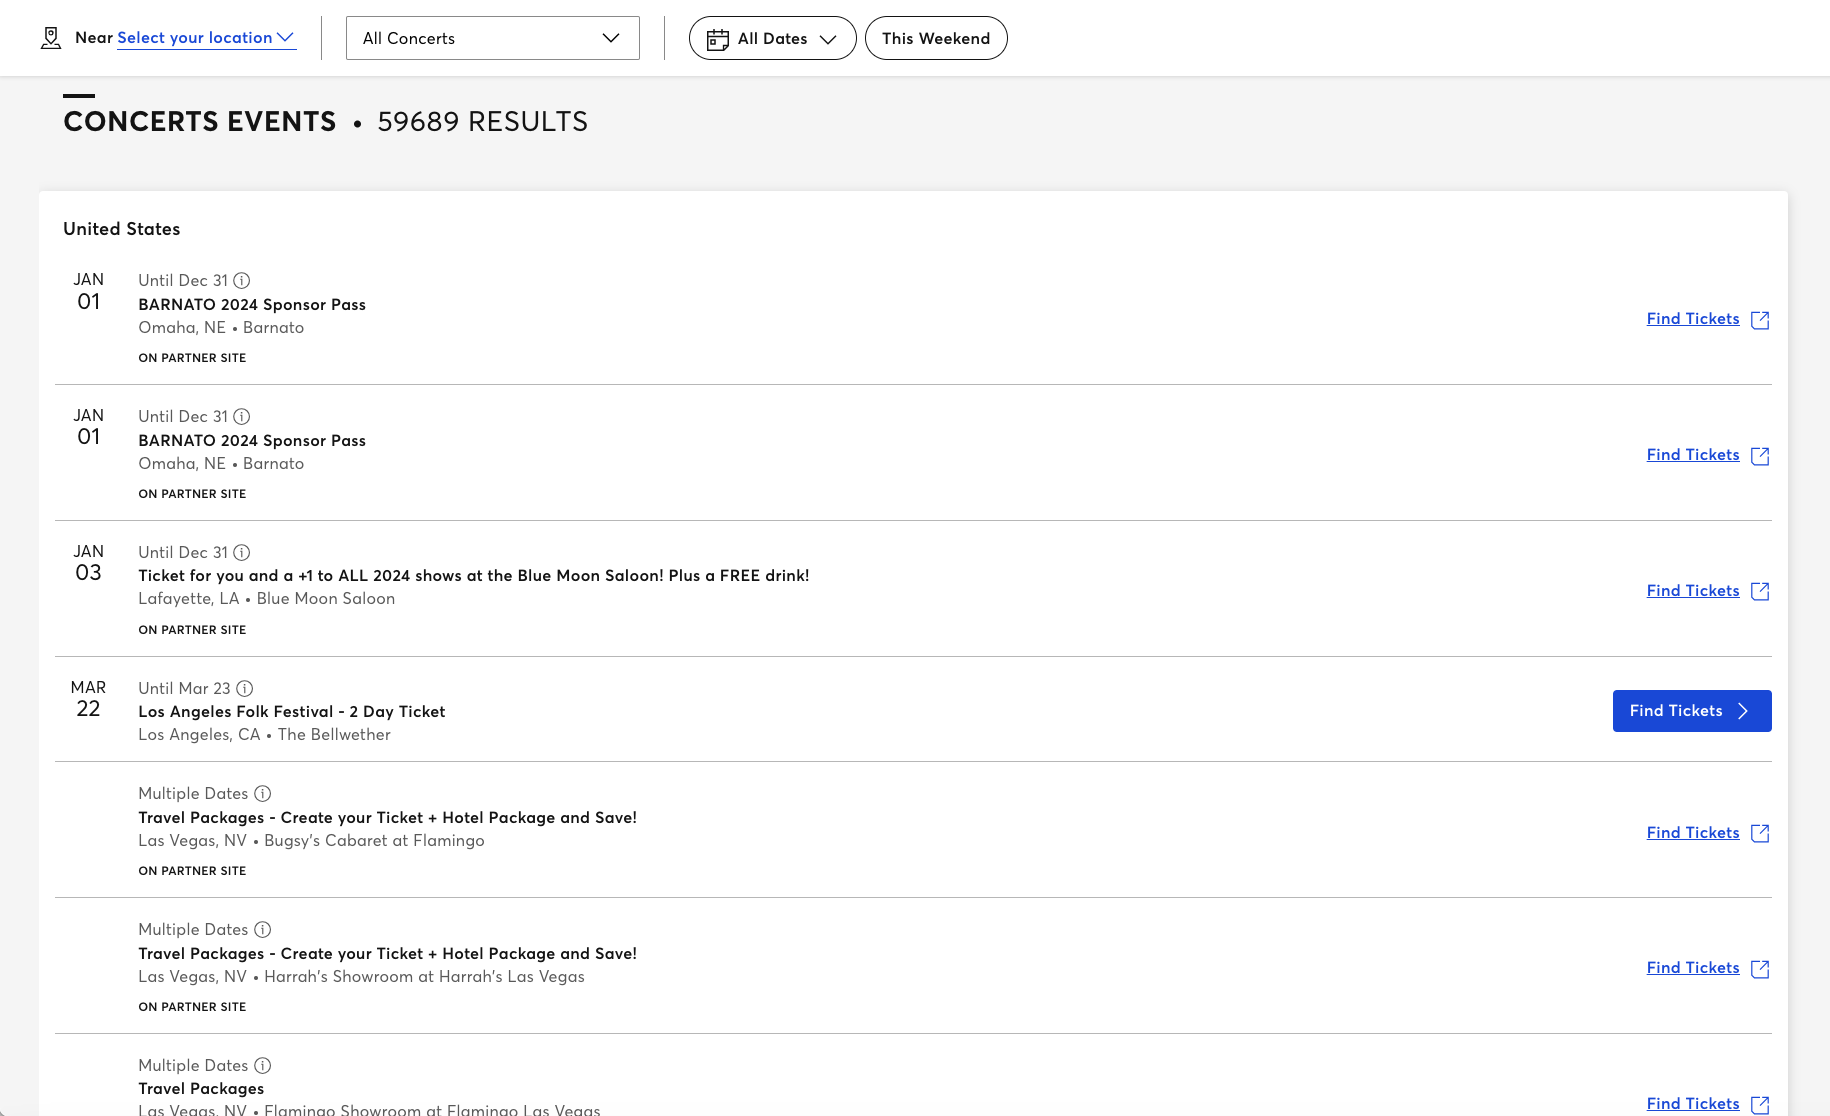Open 'Ticket for you and a +1' event title

[x=474, y=576]
